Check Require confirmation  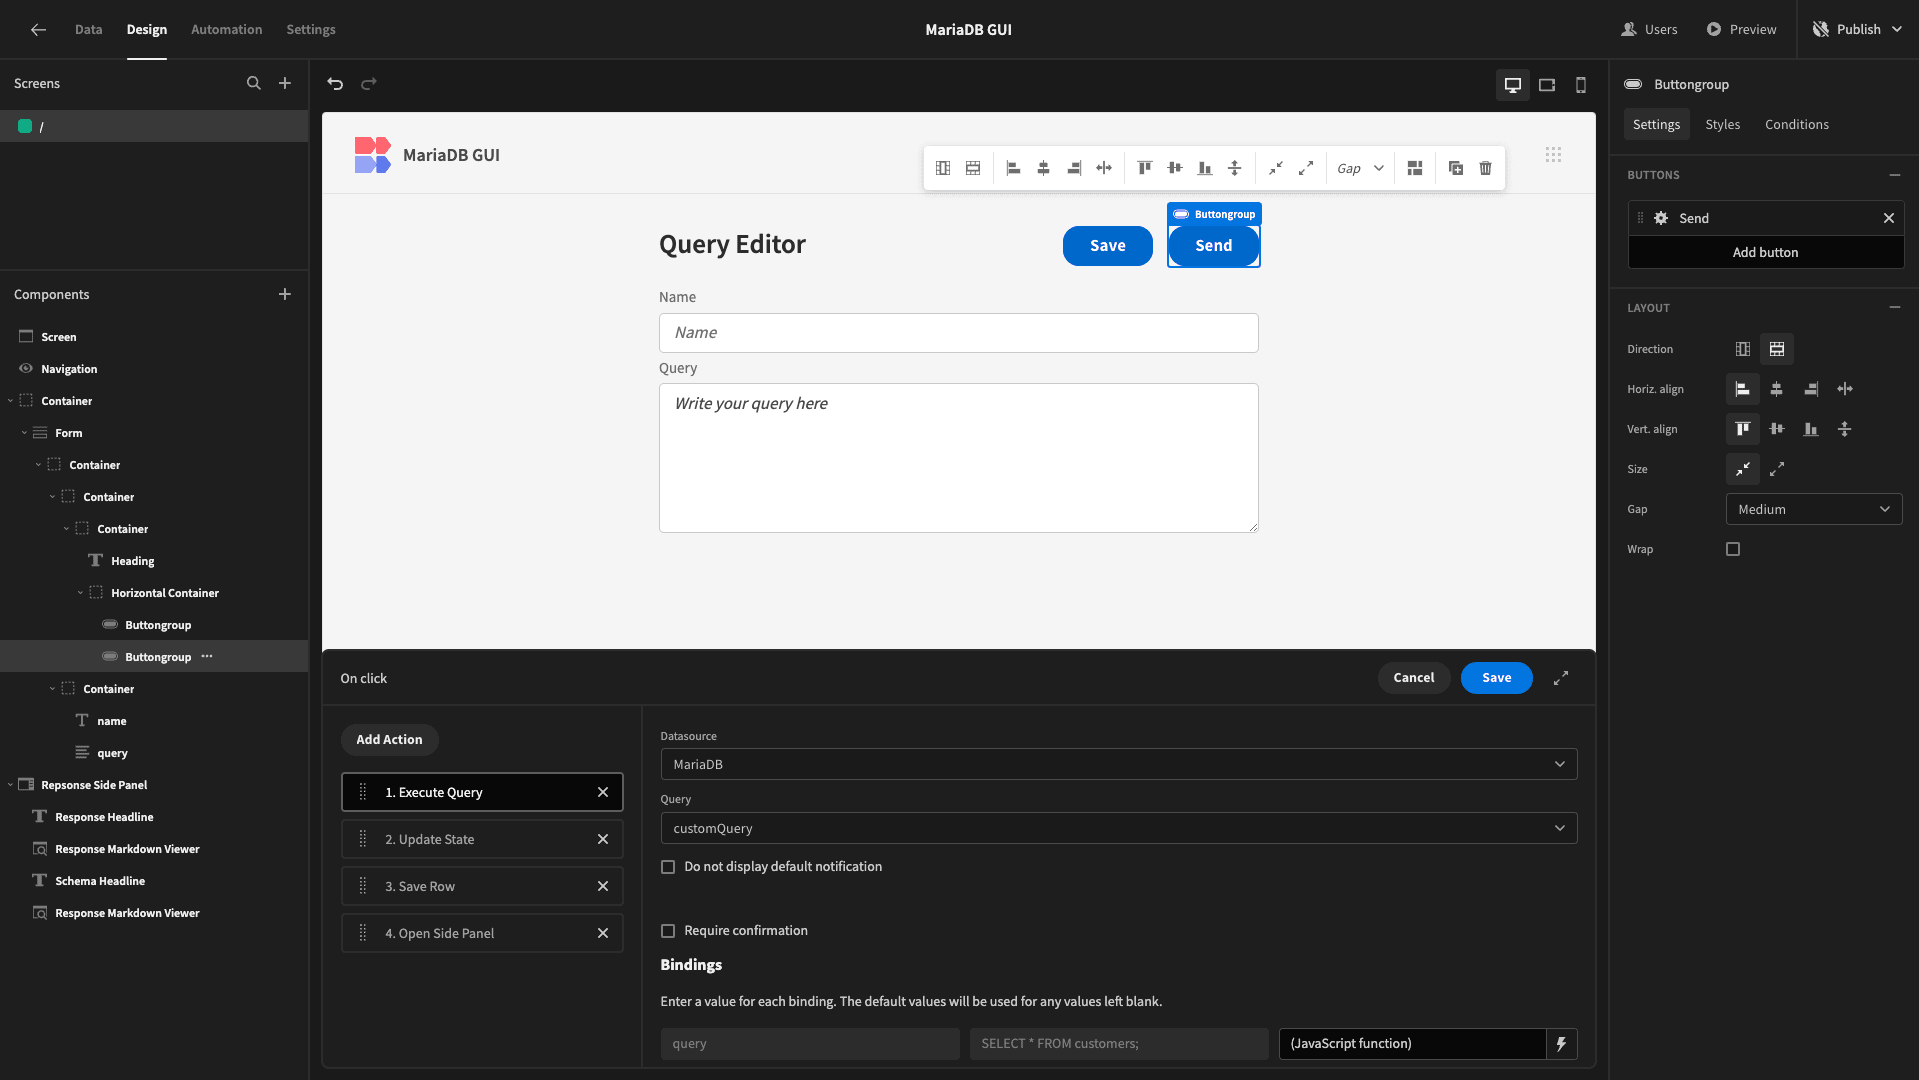pyautogui.click(x=668, y=931)
